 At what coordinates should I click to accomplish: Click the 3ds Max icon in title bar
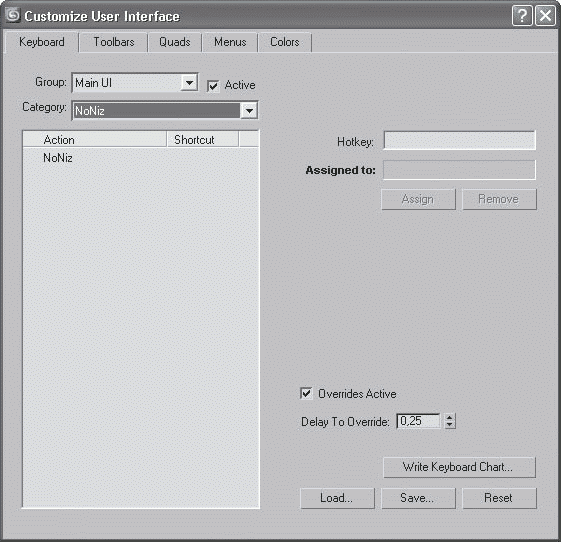point(13,15)
